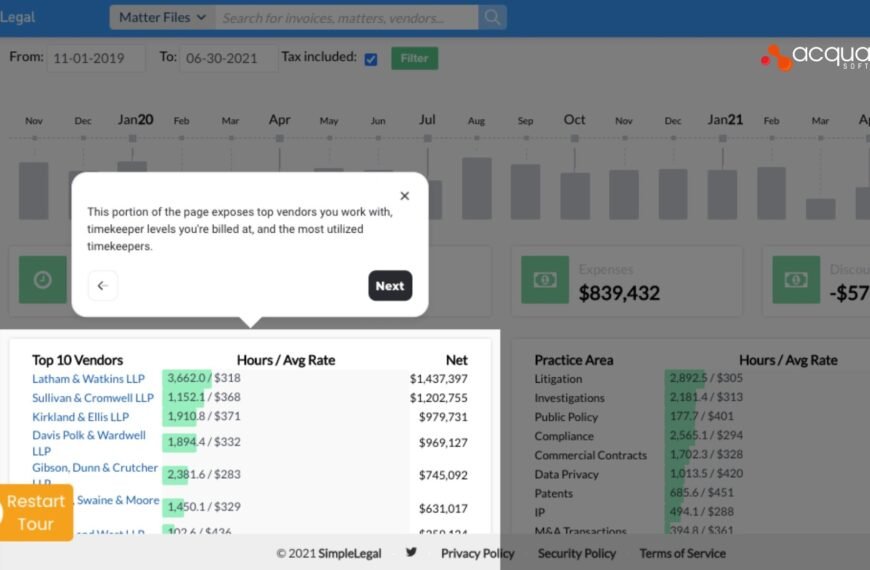870x570 pixels.
Task: Click the Discounts money icon
Action: click(x=796, y=280)
